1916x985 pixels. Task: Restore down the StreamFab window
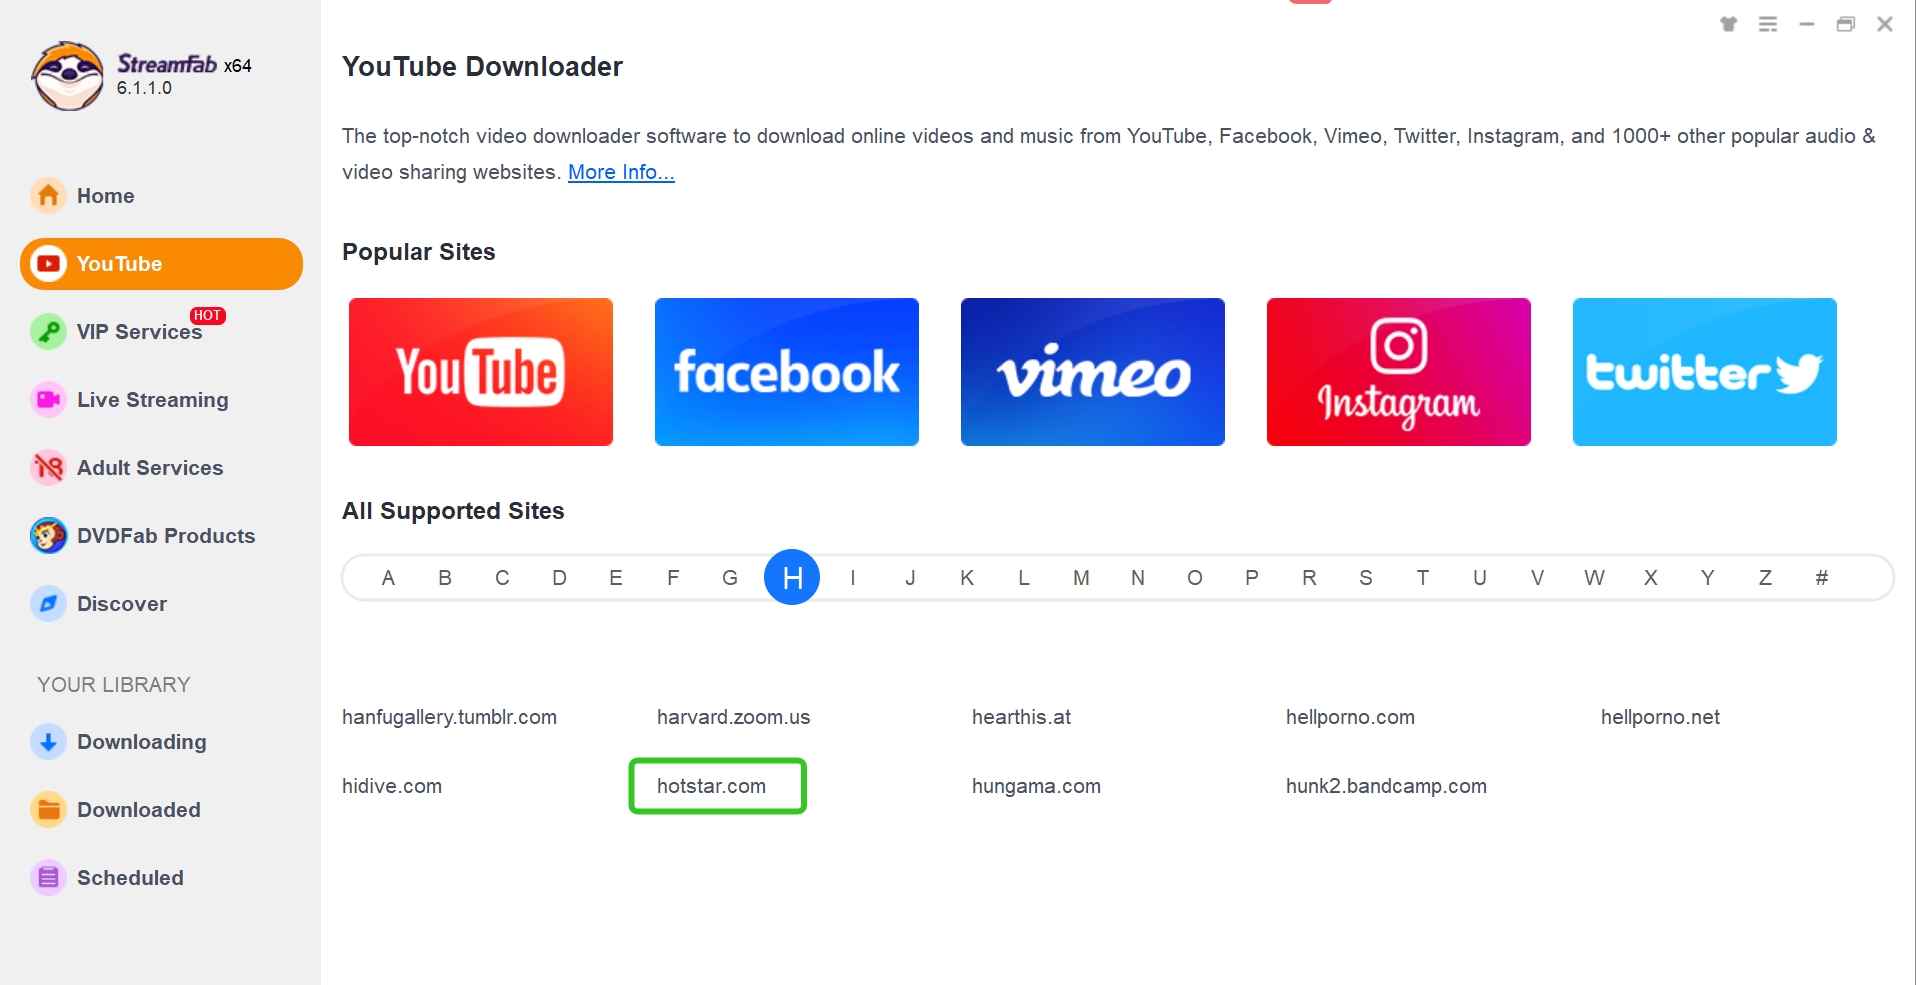coord(1846,24)
